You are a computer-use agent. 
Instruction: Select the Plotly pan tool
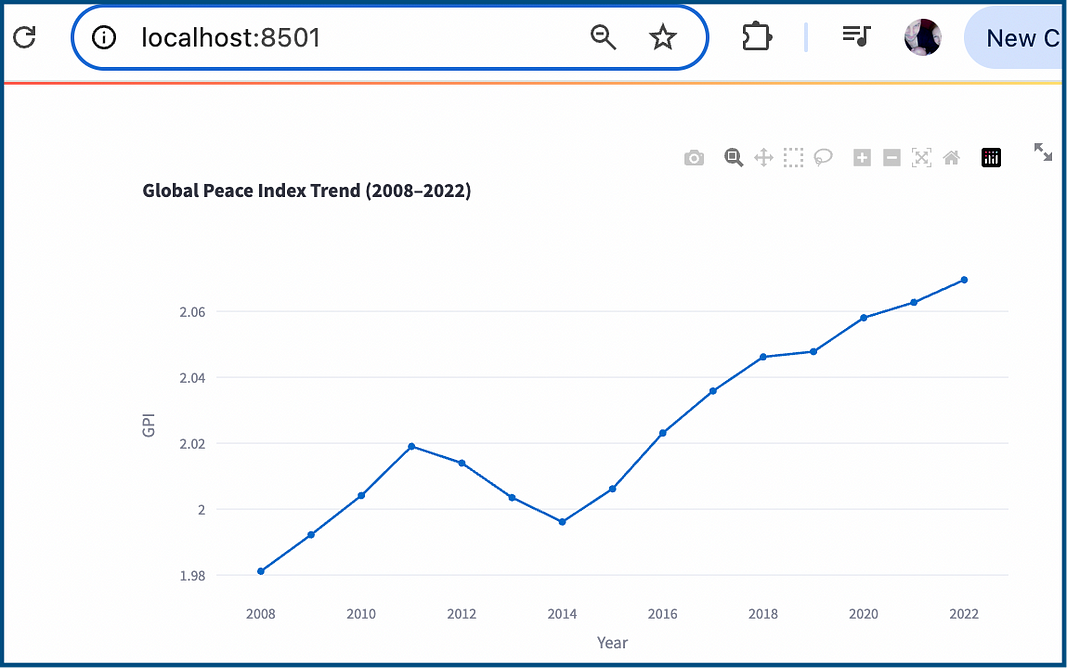[x=764, y=158]
